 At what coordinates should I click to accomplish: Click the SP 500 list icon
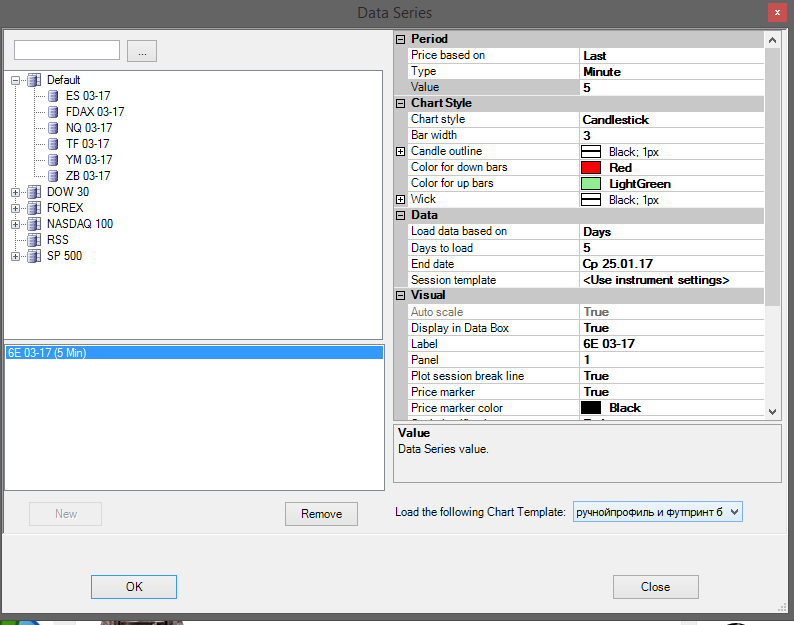coord(34,256)
